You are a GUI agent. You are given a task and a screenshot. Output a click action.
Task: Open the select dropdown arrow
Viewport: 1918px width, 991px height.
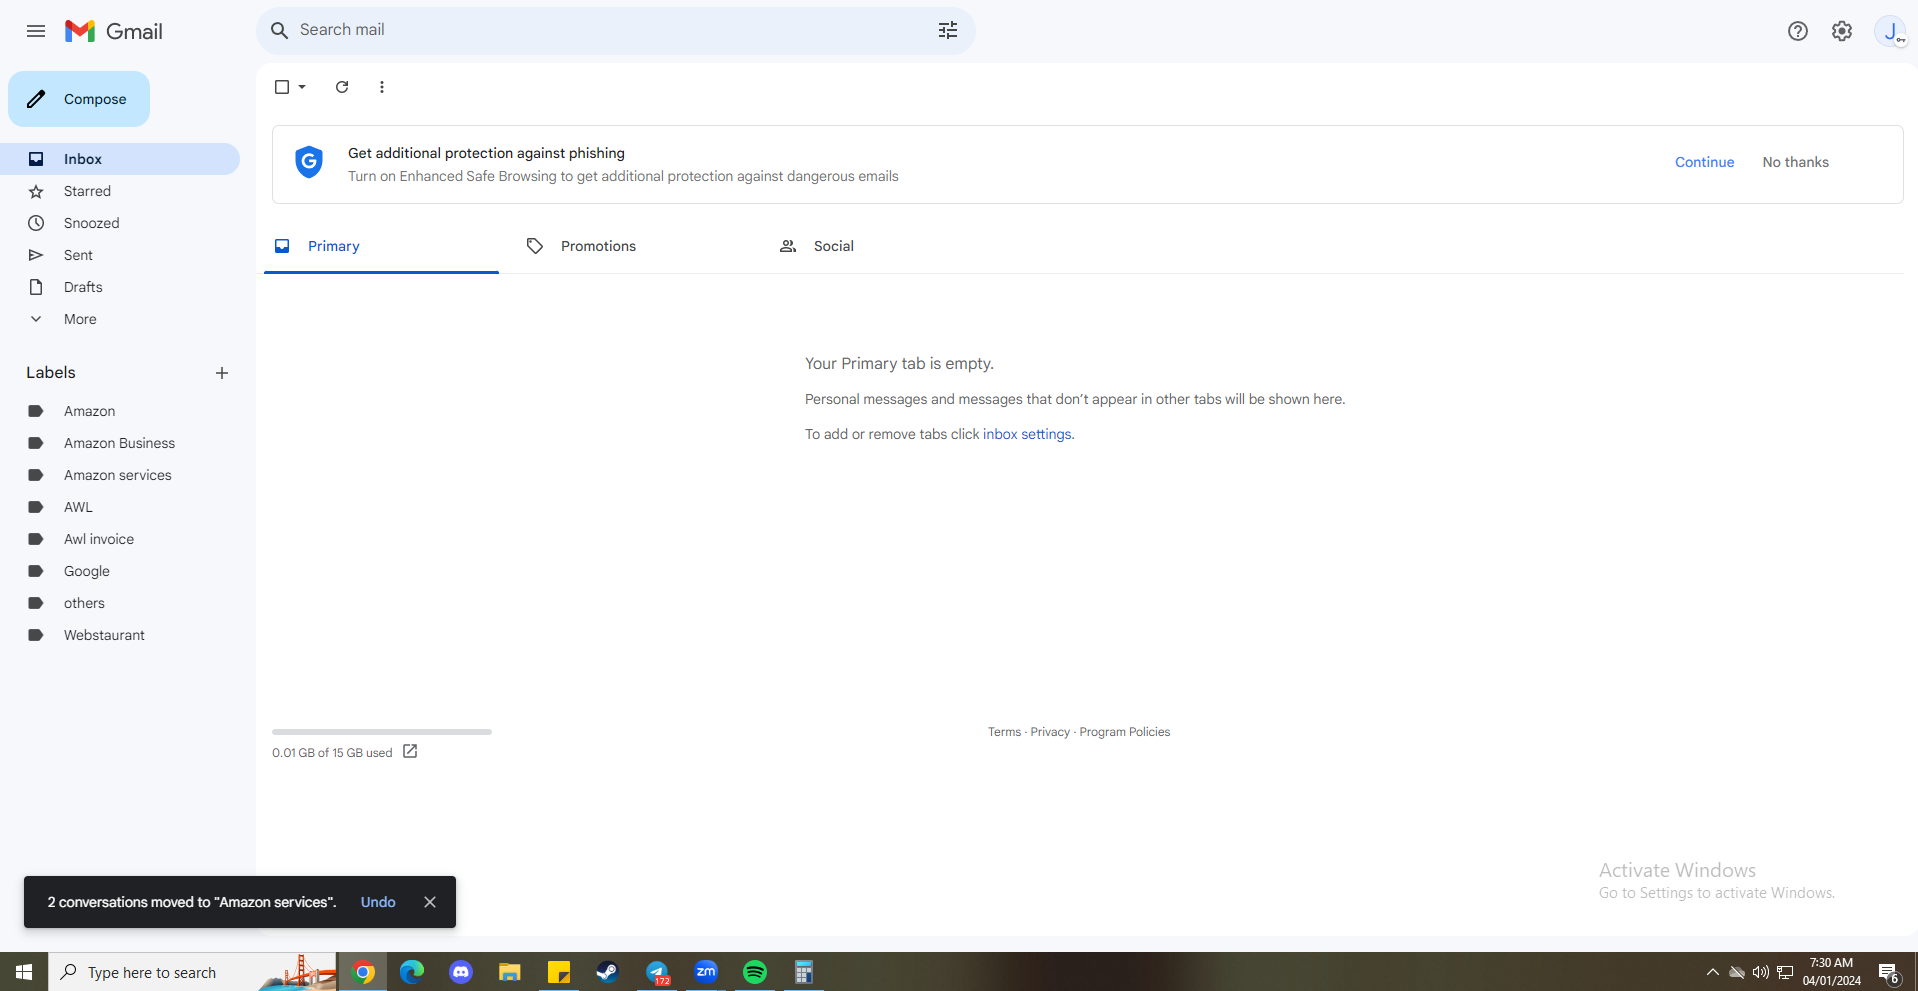pos(302,87)
